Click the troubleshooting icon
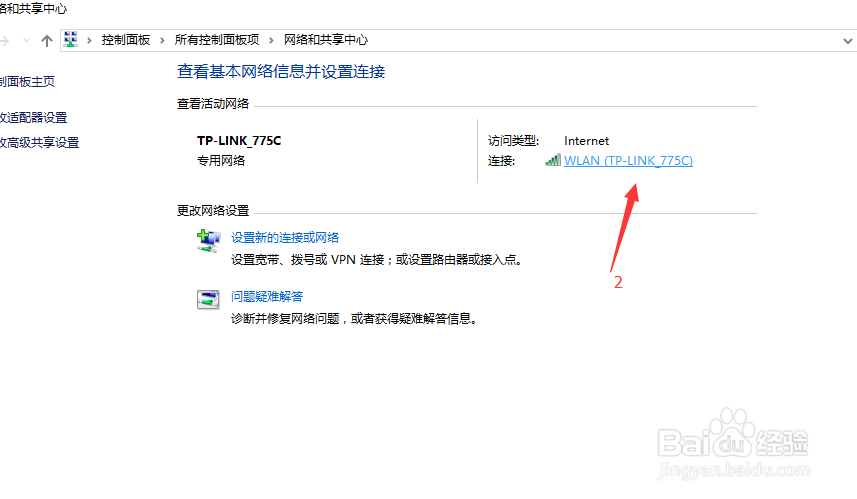Viewport: 857px width, 499px height. (208, 300)
